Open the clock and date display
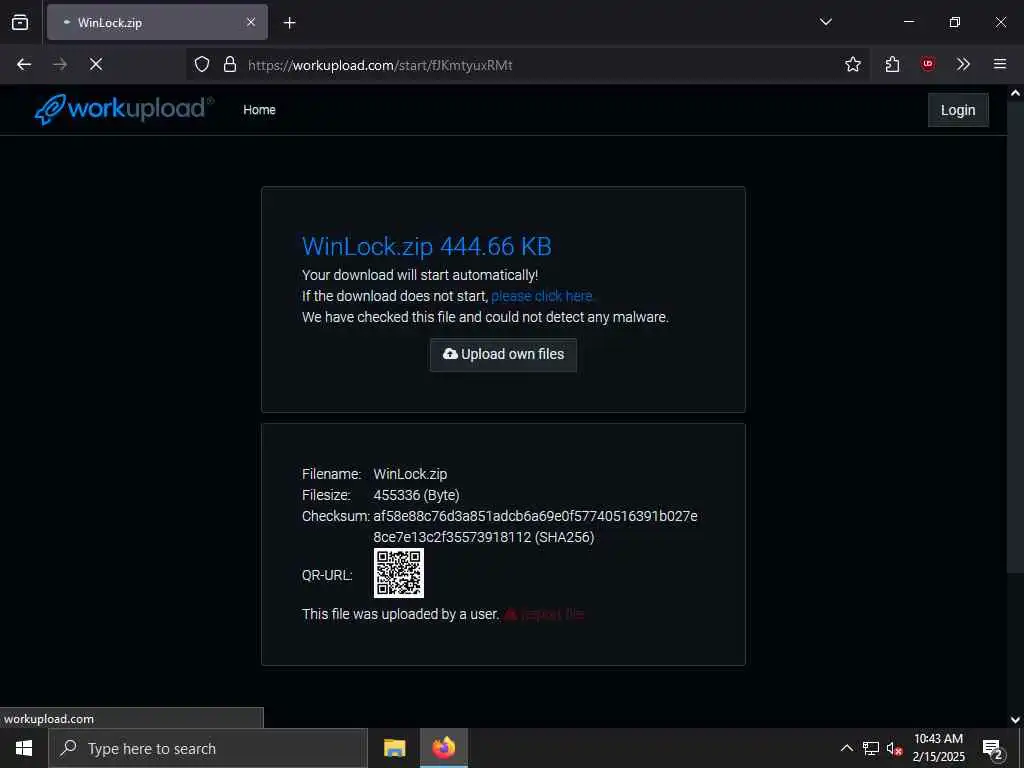Viewport: 1024px width, 768px height. tap(938, 748)
